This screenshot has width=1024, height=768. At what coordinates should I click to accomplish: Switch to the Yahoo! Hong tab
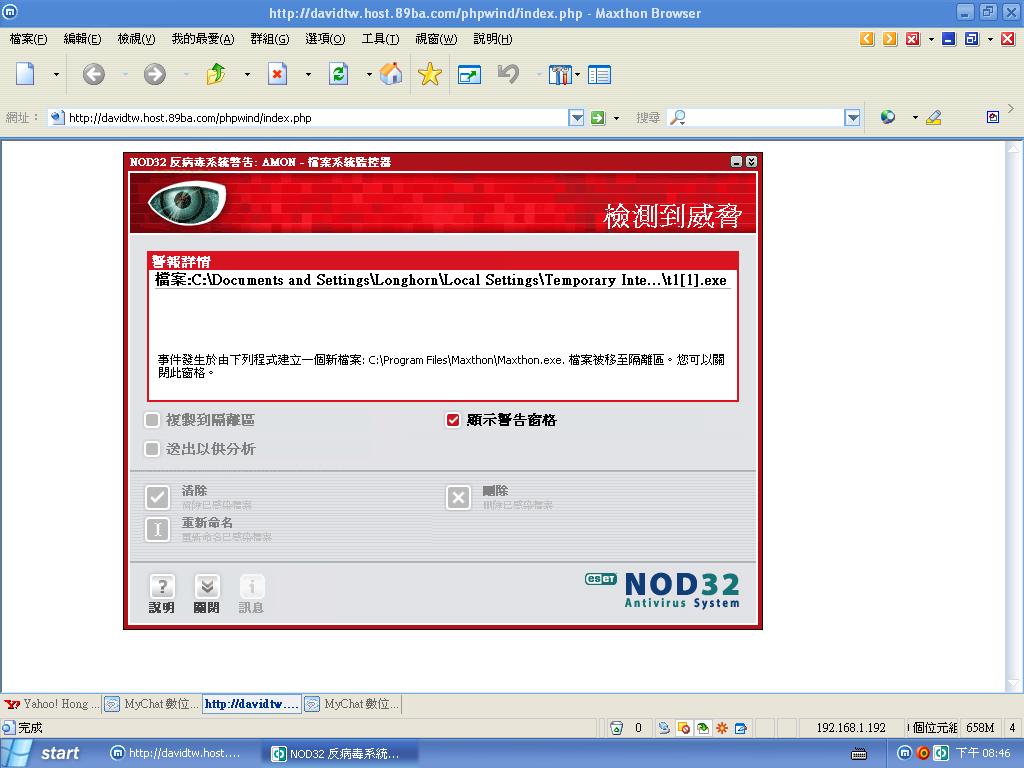click(51, 704)
